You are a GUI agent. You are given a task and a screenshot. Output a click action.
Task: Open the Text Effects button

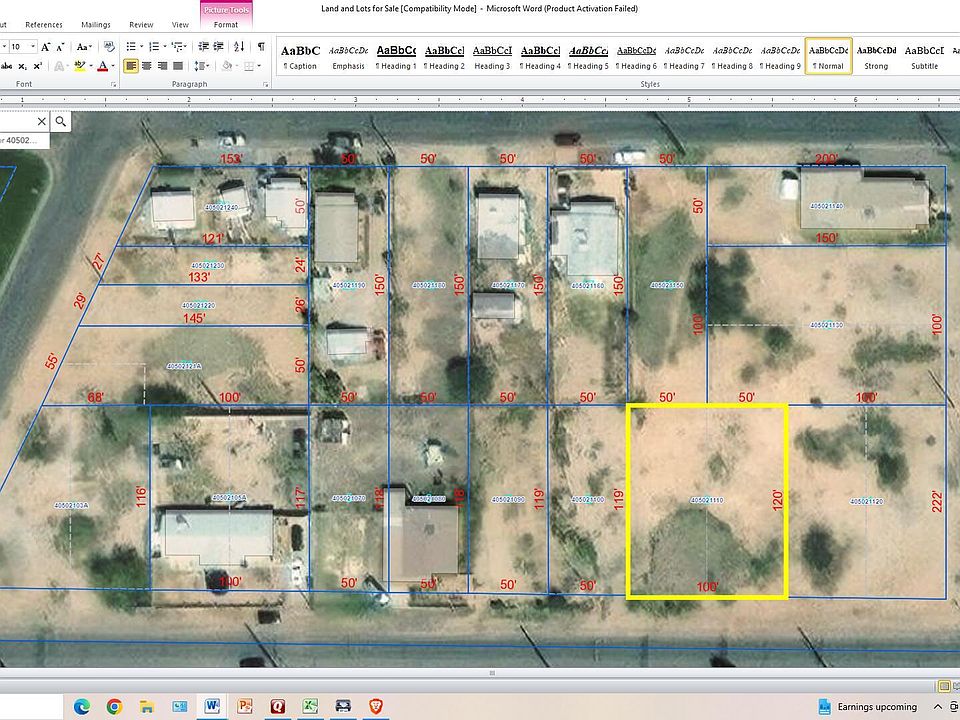point(59,66)
